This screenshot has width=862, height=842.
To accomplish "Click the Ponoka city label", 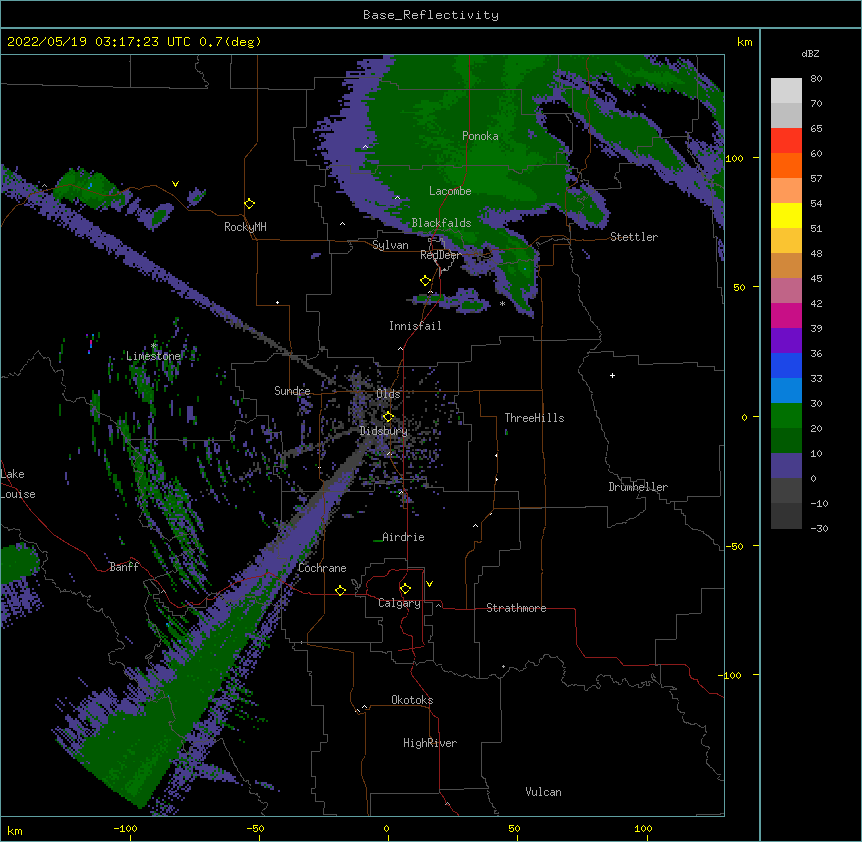I will pyautogui.click(x=480, y=136).
